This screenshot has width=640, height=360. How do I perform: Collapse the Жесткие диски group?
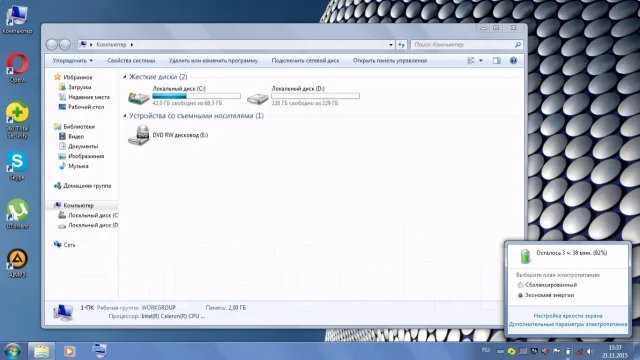pos(125,77)
